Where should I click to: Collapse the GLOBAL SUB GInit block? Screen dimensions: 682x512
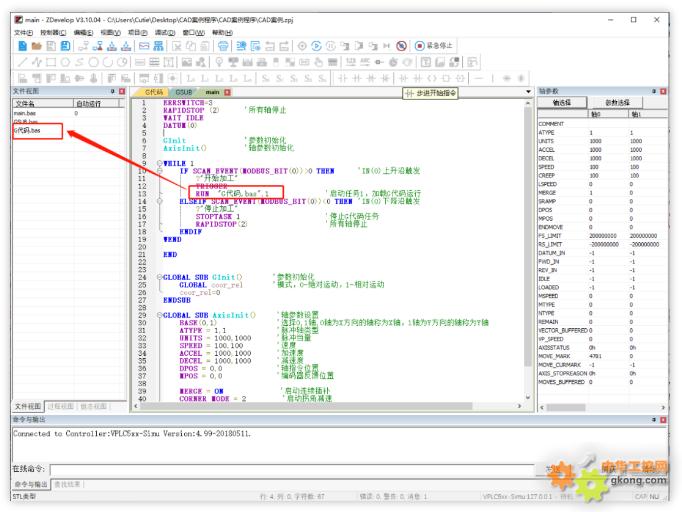point(159,277)
